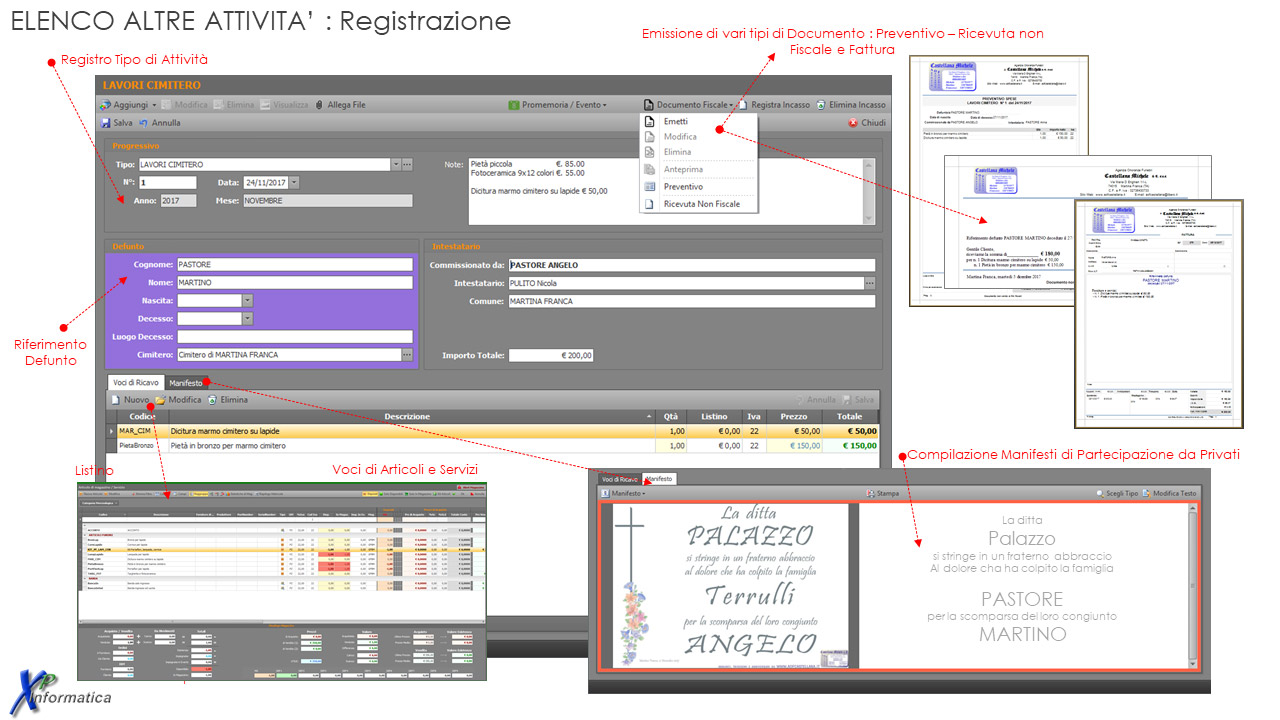Choose Preventivo in the Documento Fiscale menu
Image resolution: width=1280 pixels, height=720 pixels.
click(683, 187)
